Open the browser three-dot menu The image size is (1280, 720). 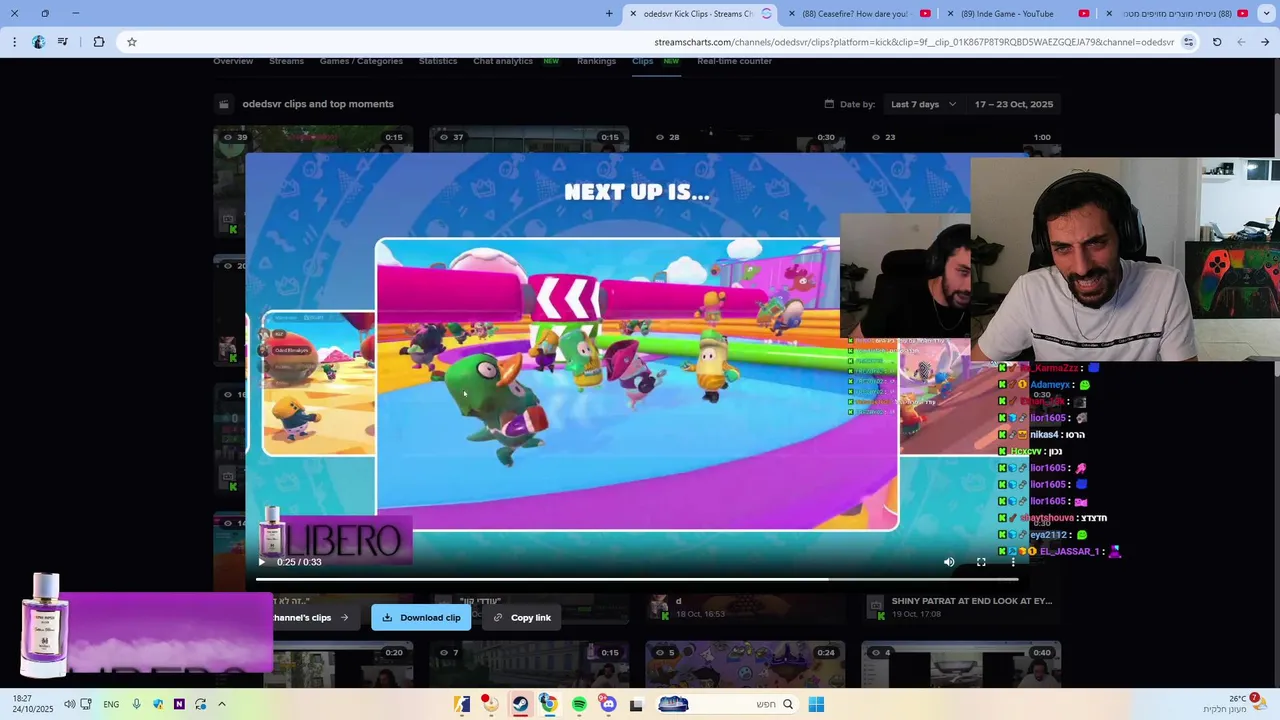[x=14, y=42]
